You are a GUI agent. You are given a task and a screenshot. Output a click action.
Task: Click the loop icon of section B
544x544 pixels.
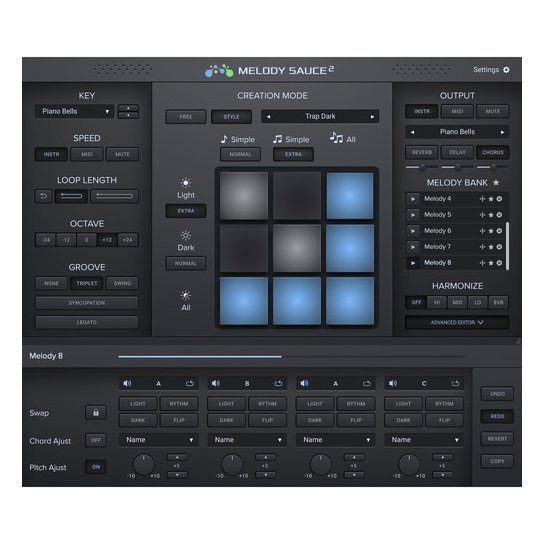tap(278, 383)
